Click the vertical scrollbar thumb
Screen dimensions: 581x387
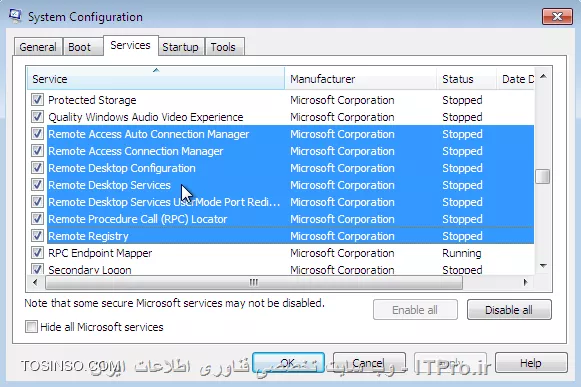coord(543,176)
